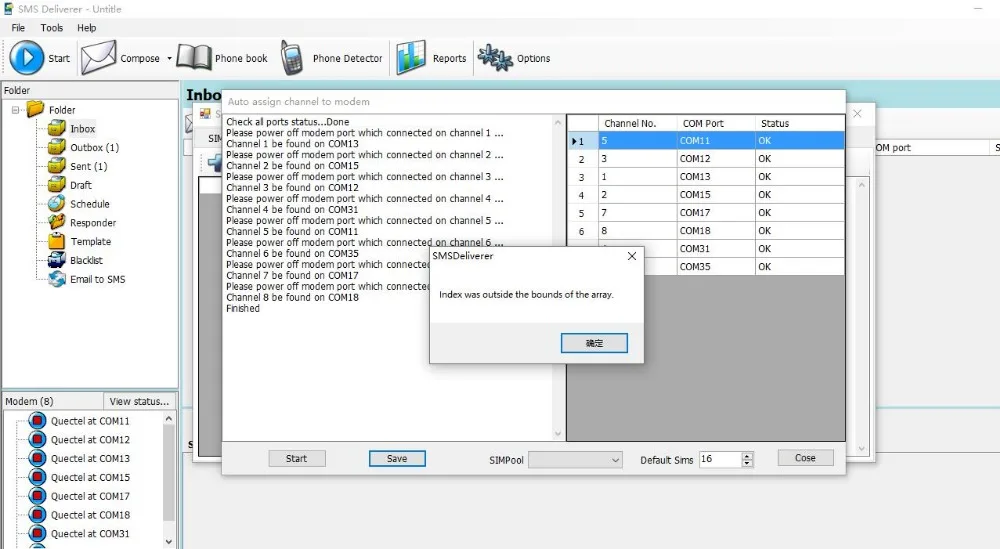1000x549 pixels.
Task: Select modem Quectel at COM15
Action: [90, 478]
